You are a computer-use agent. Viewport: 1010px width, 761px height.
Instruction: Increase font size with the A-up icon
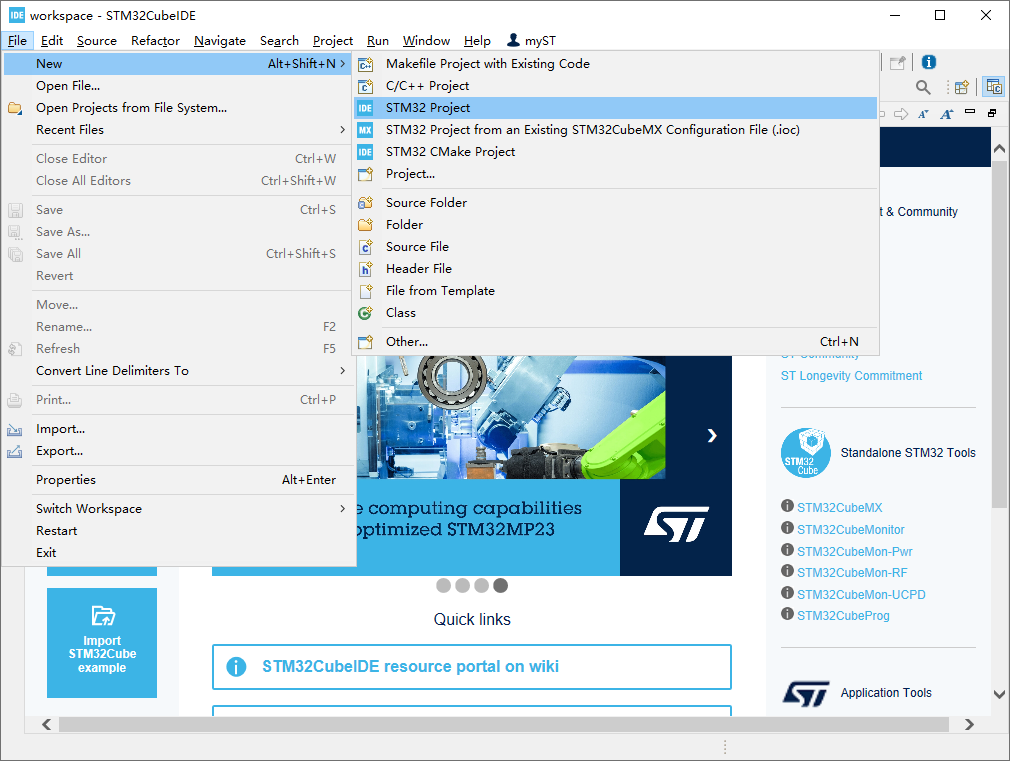946,114
